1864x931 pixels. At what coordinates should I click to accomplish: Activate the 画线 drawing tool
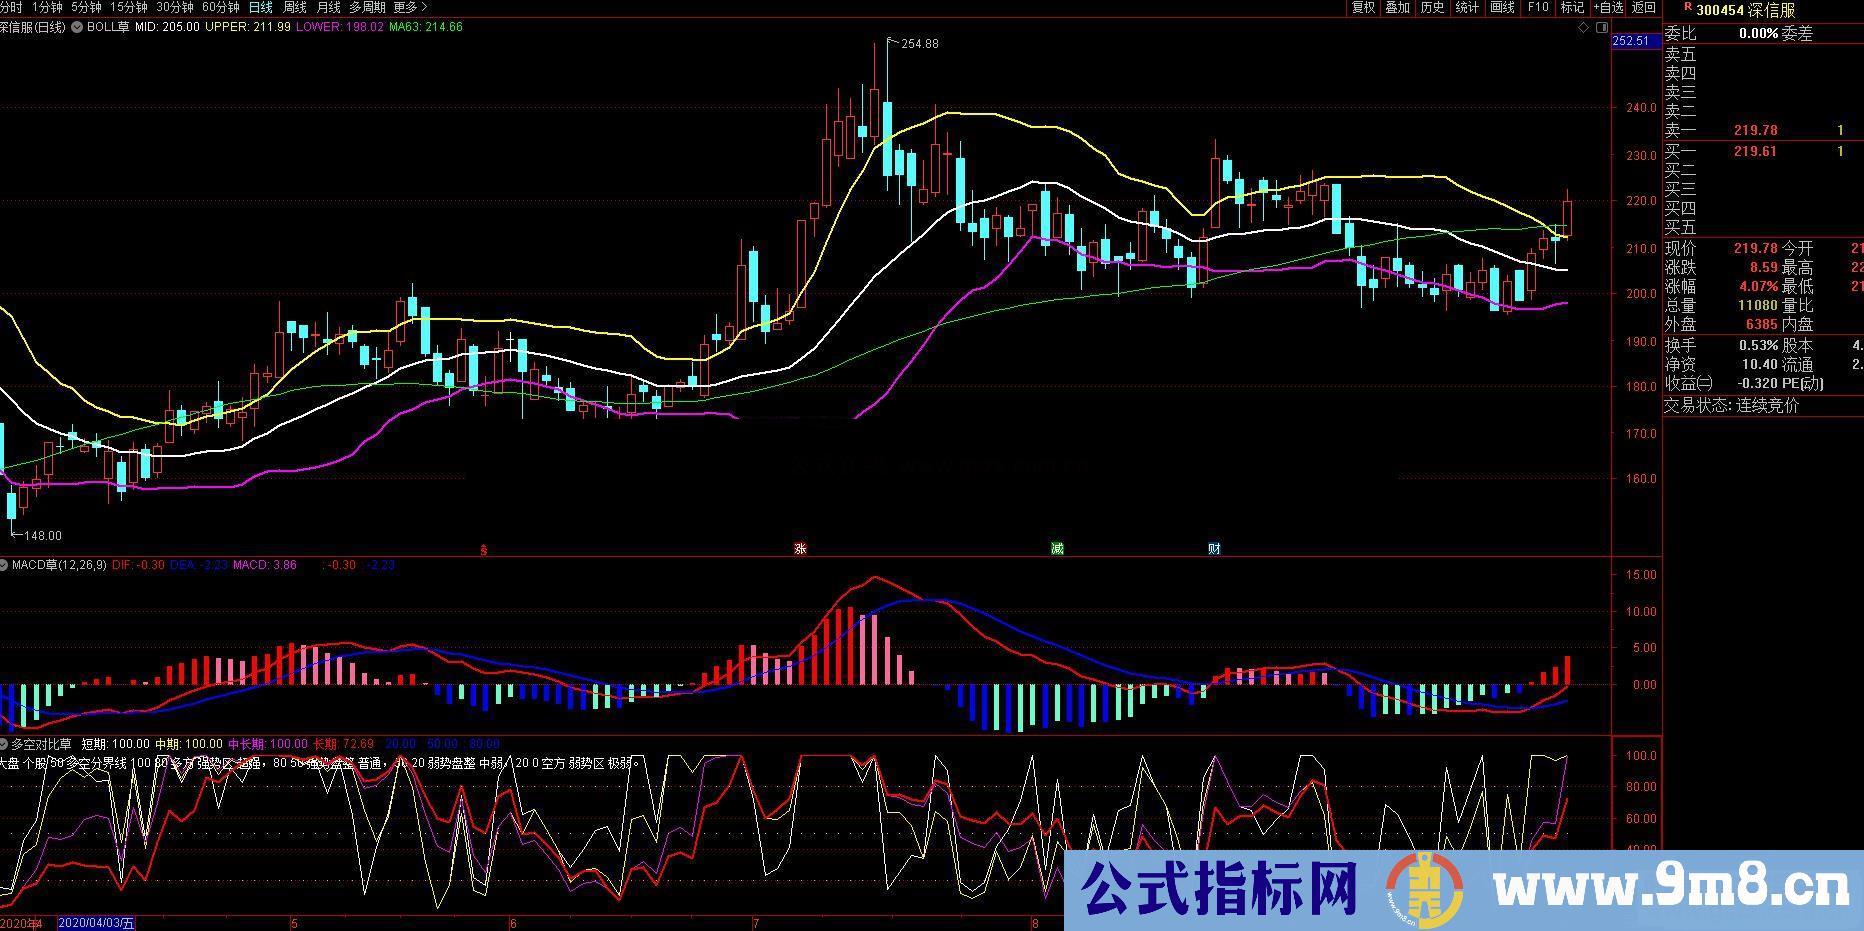point(1503,7)
